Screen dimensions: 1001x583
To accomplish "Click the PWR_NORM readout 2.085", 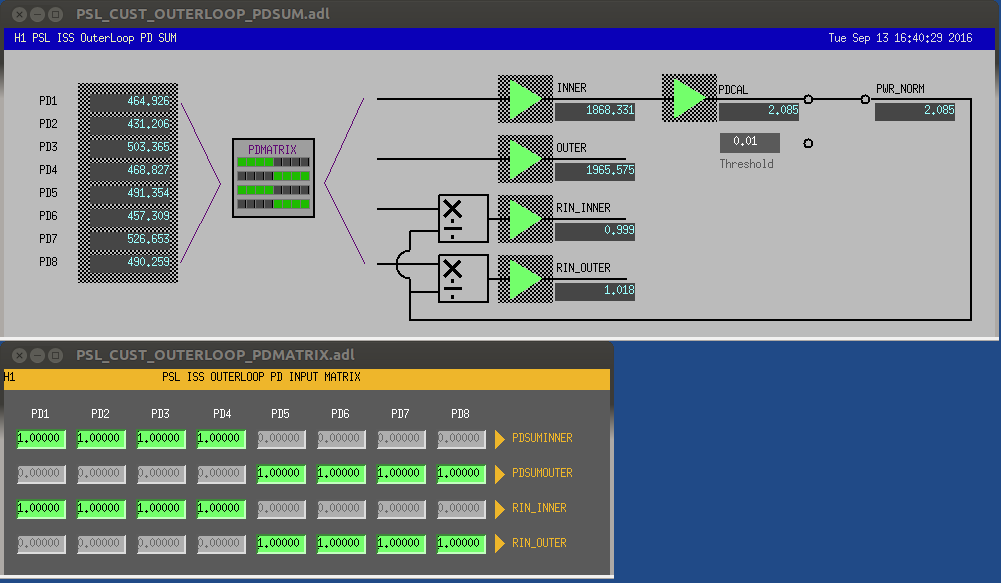I will pyautogui.click(x=915, y=111).
